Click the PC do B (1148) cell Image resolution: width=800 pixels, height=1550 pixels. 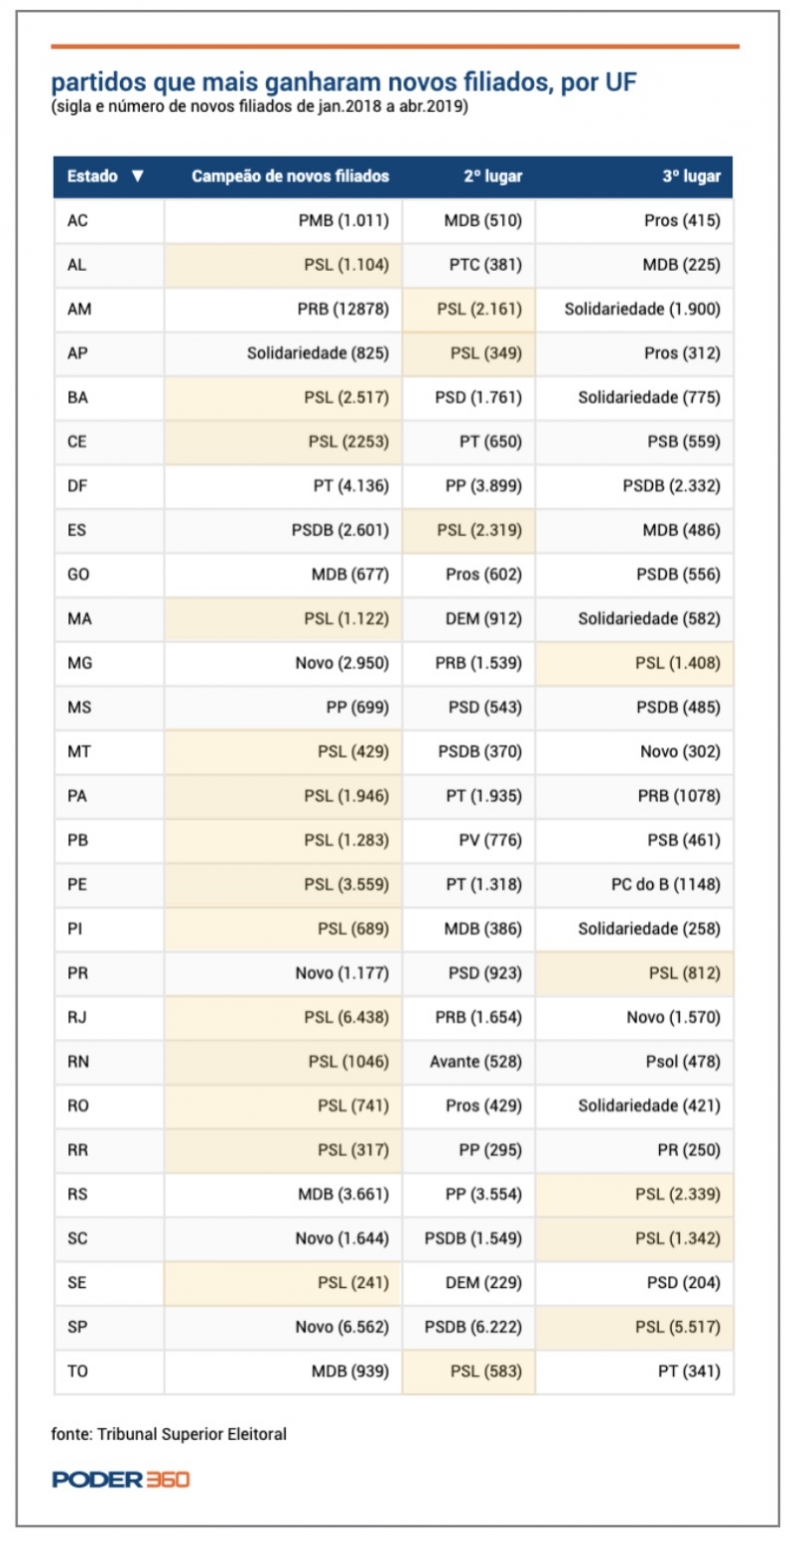click(x=665, y=884)
